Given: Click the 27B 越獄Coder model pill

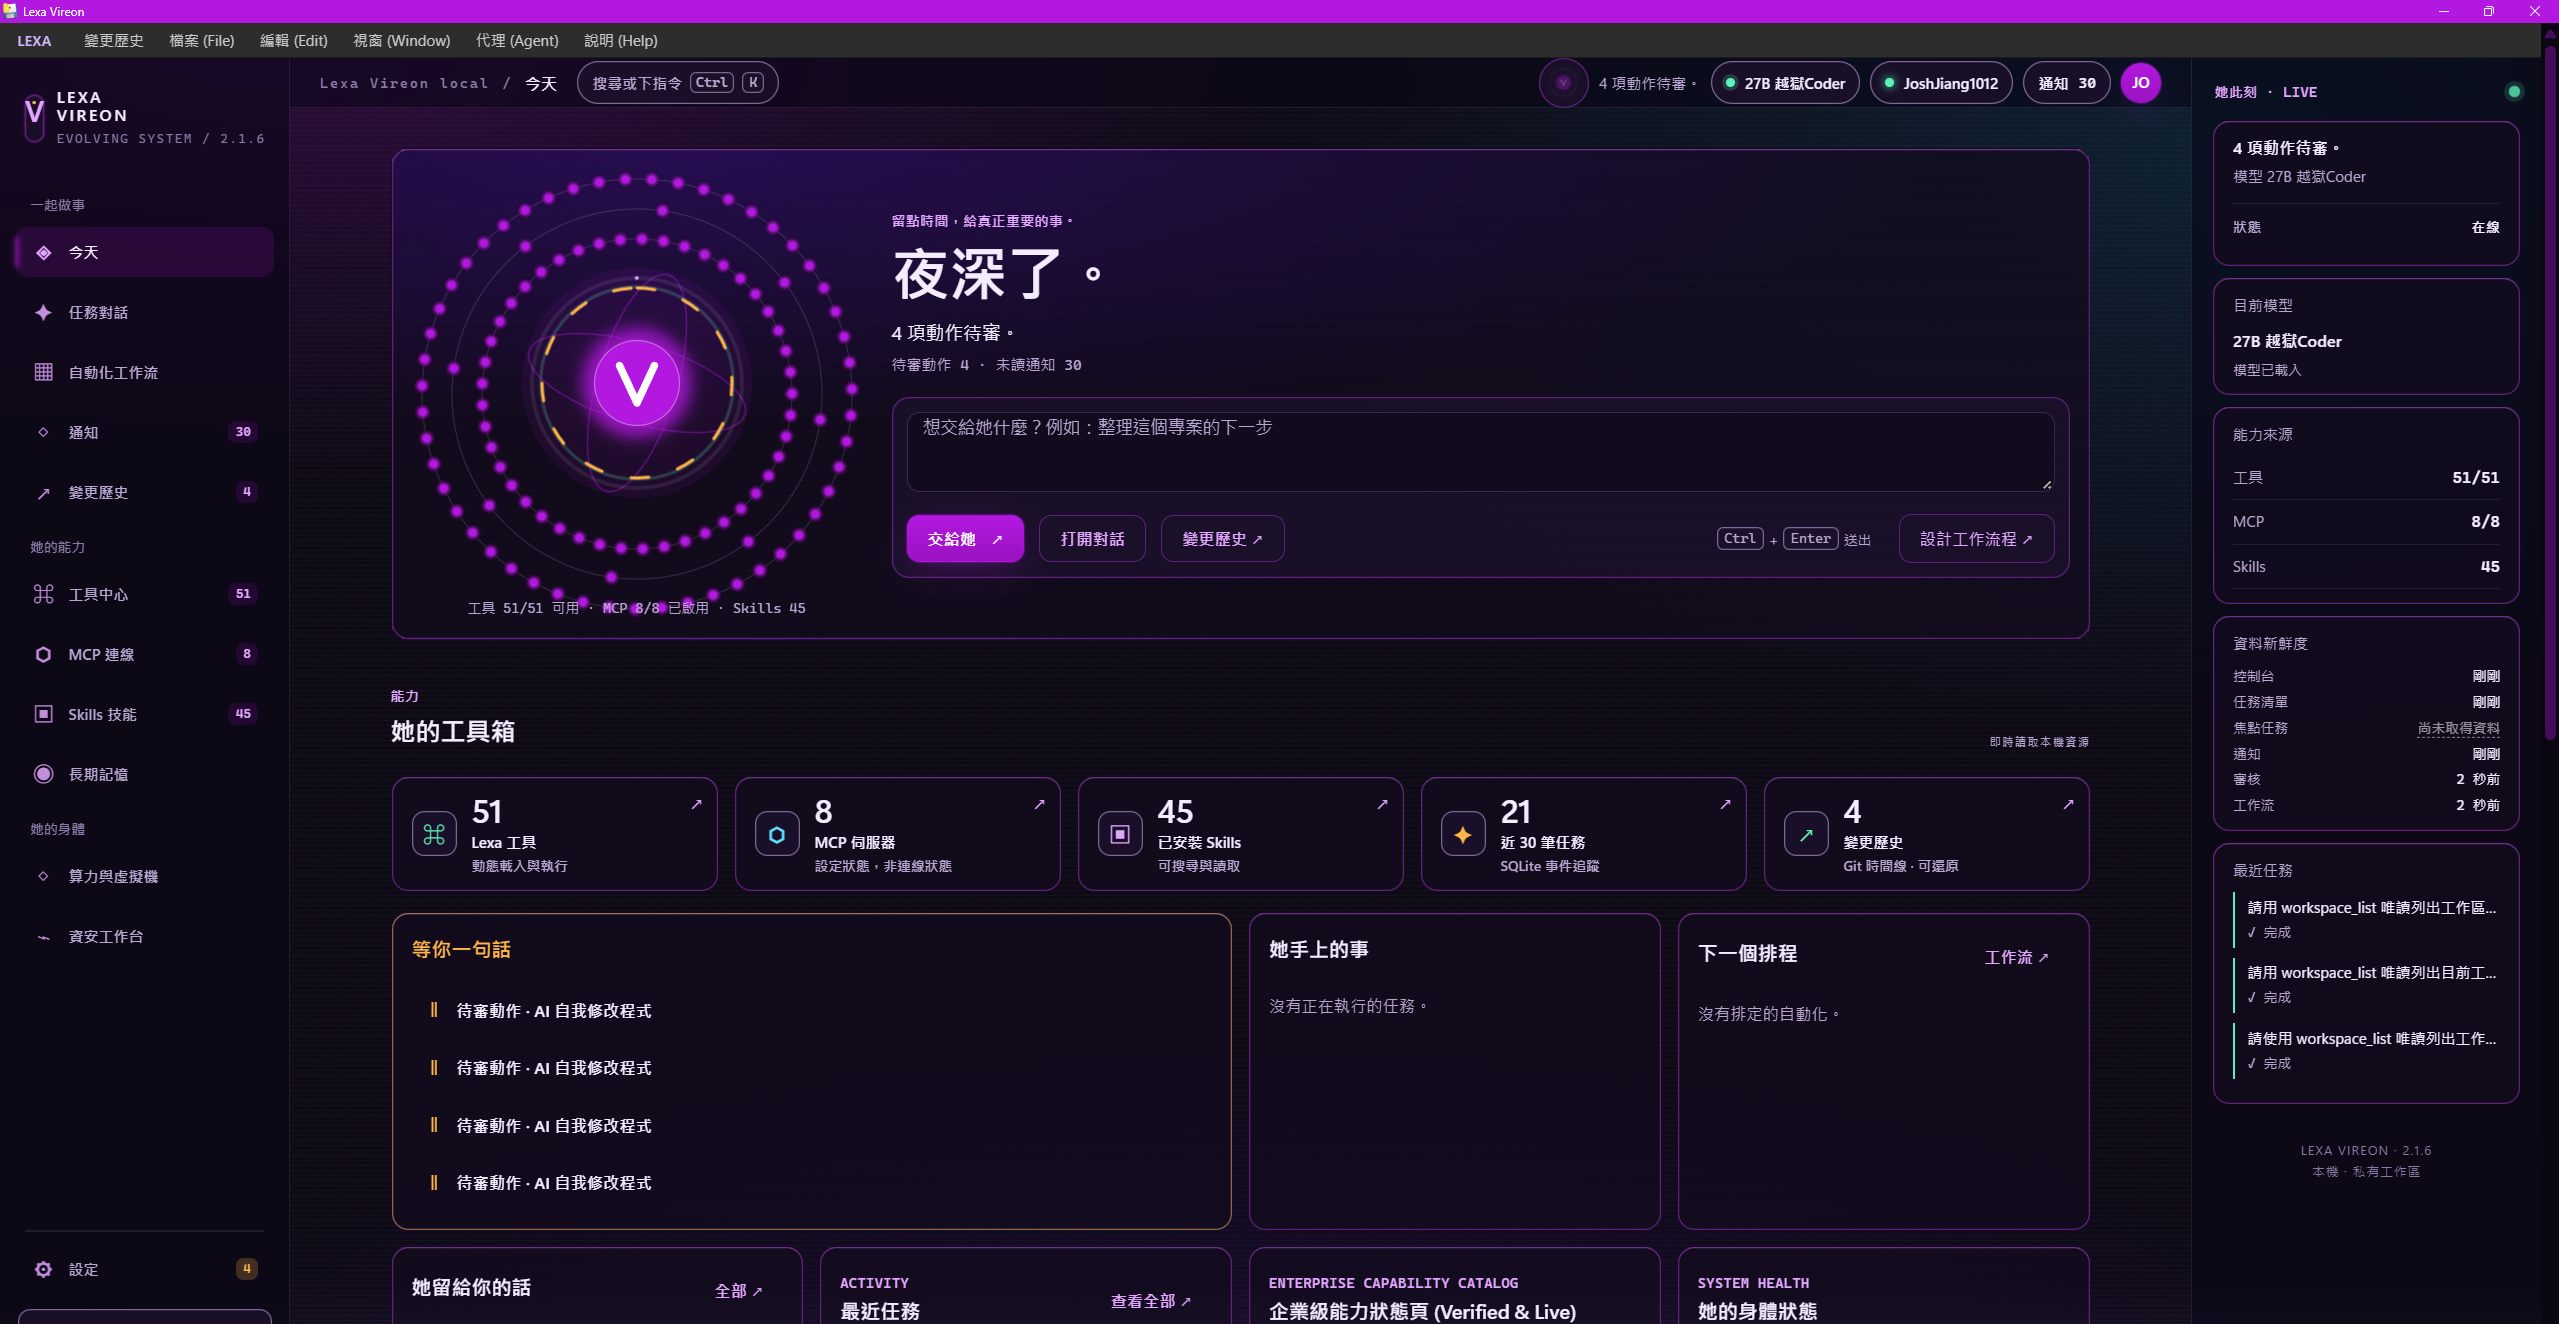Looking at the screenshot, I should [x=1785, y=83].
